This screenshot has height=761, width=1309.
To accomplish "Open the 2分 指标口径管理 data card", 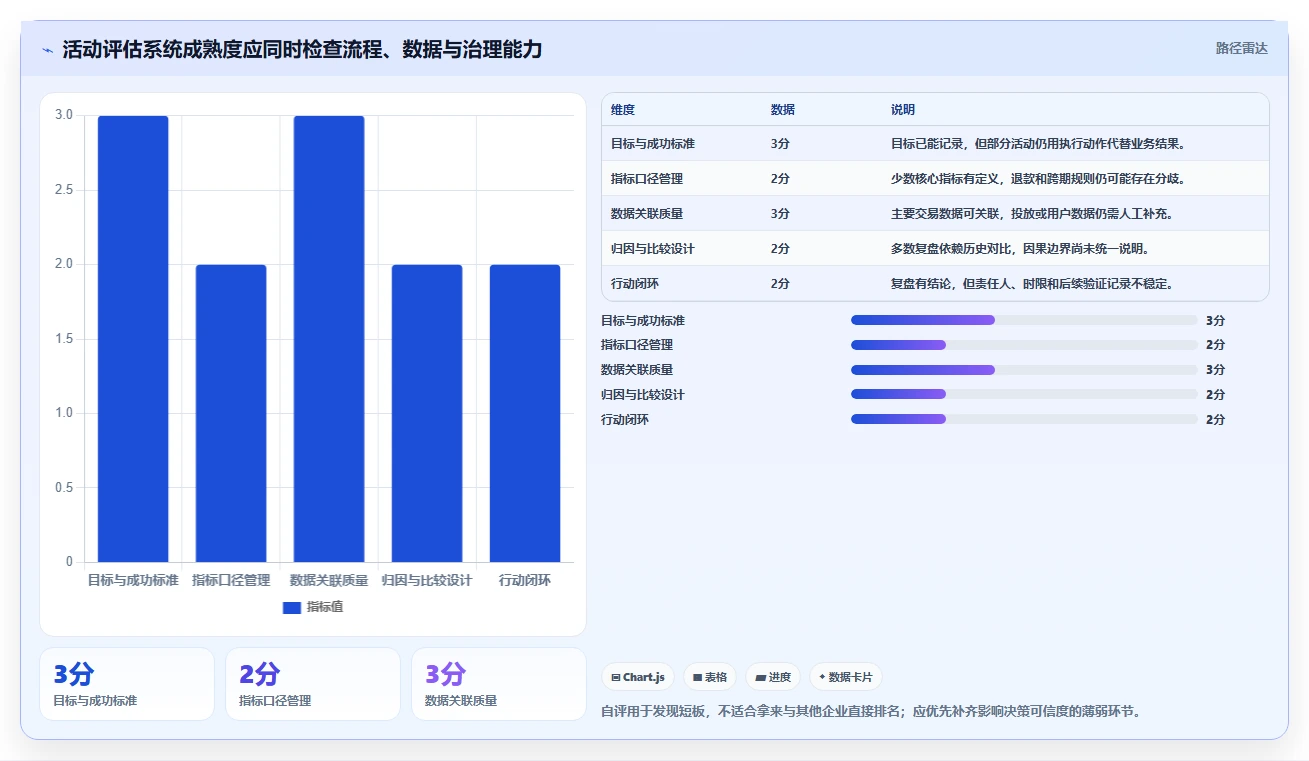I will pyautogui.click(x=313, y=684).
